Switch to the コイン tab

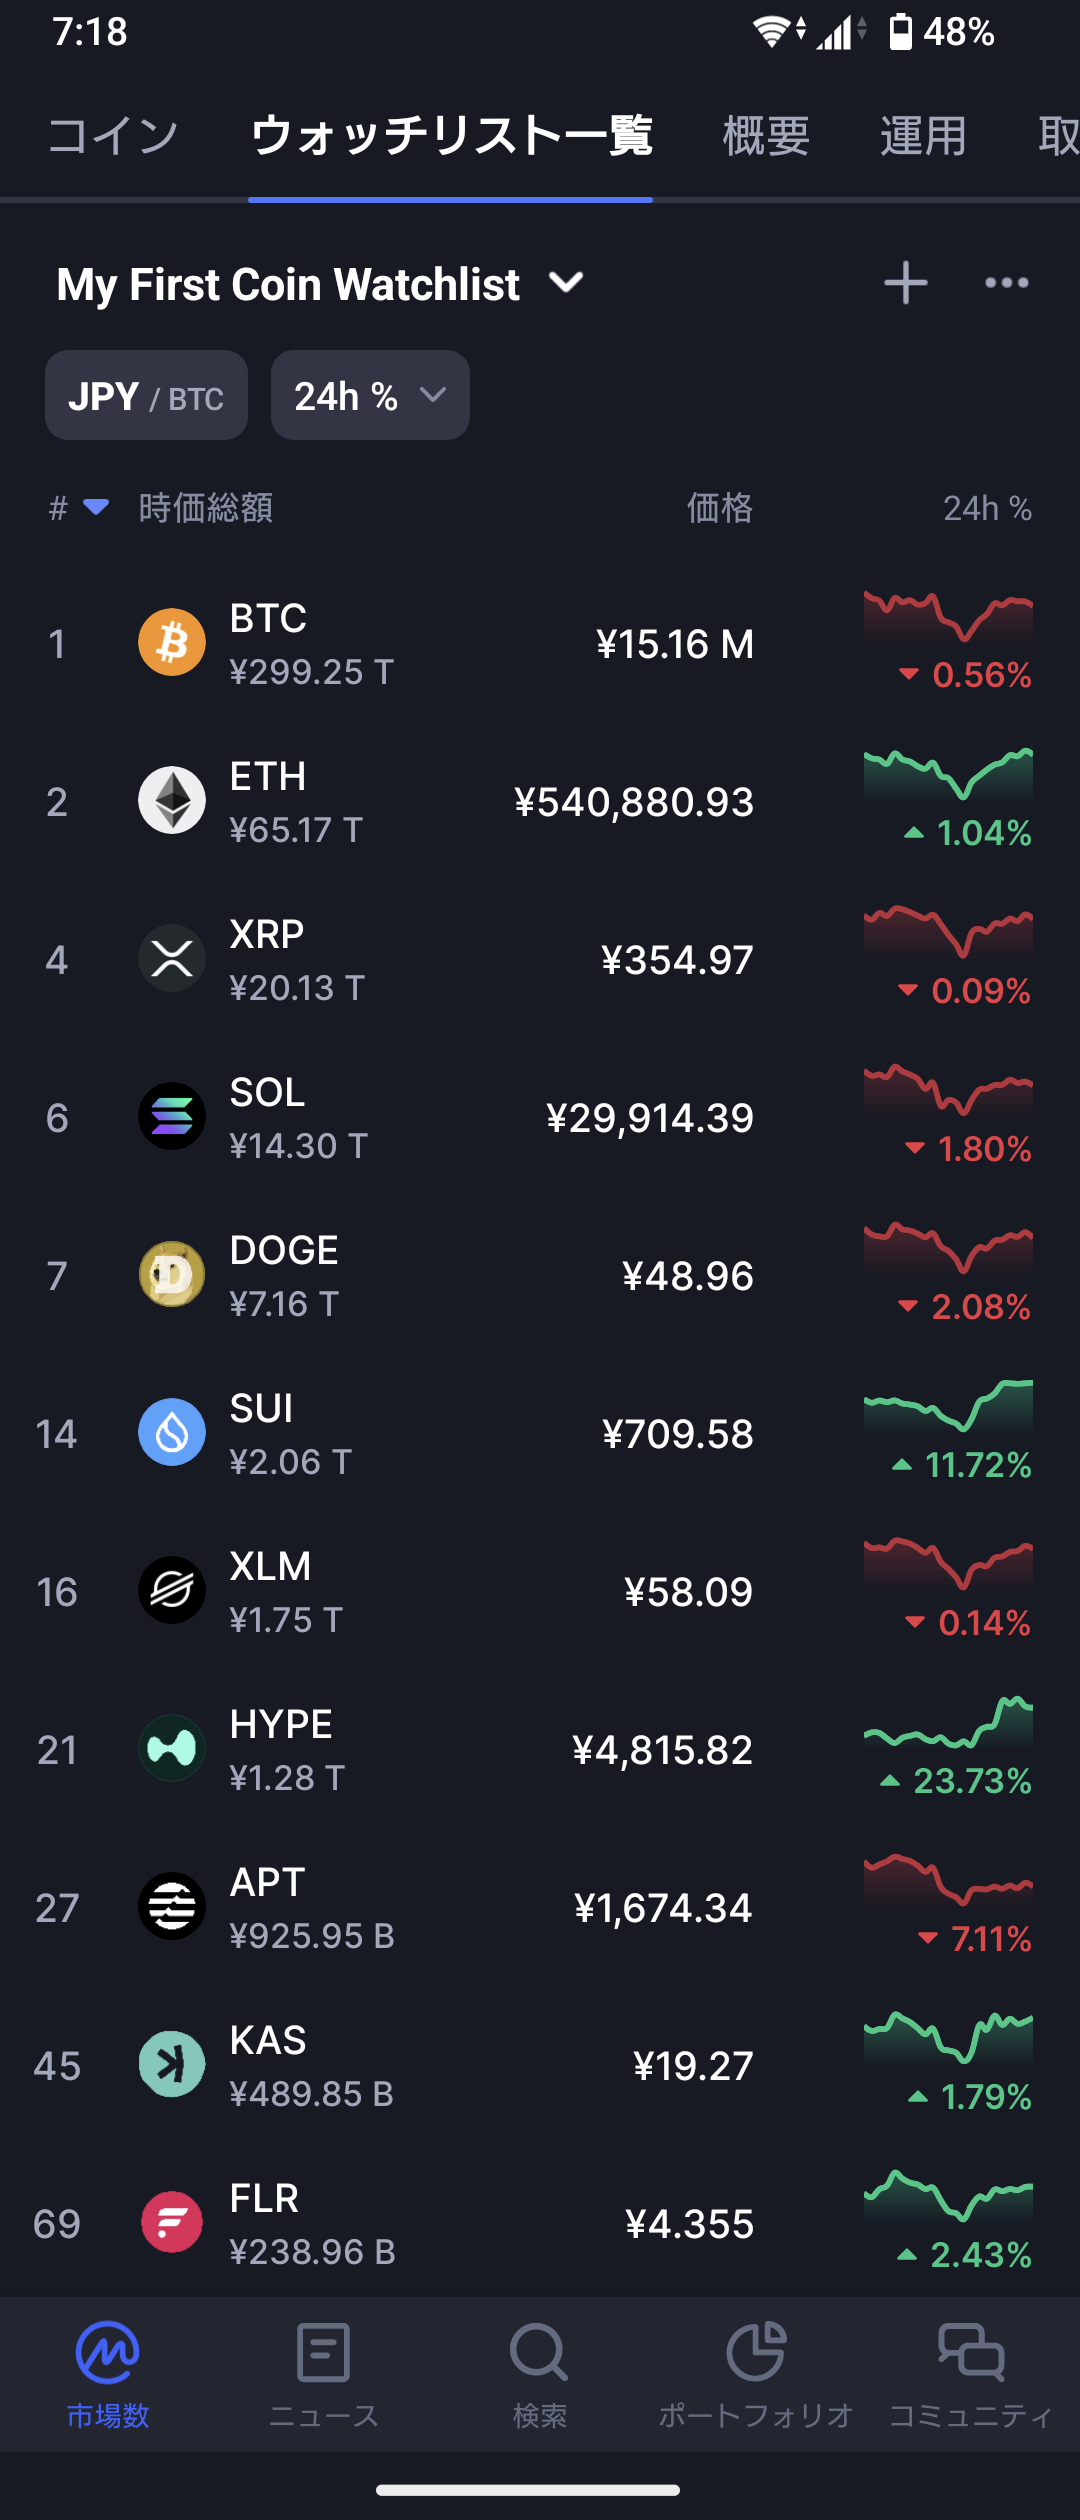[113, 135]
